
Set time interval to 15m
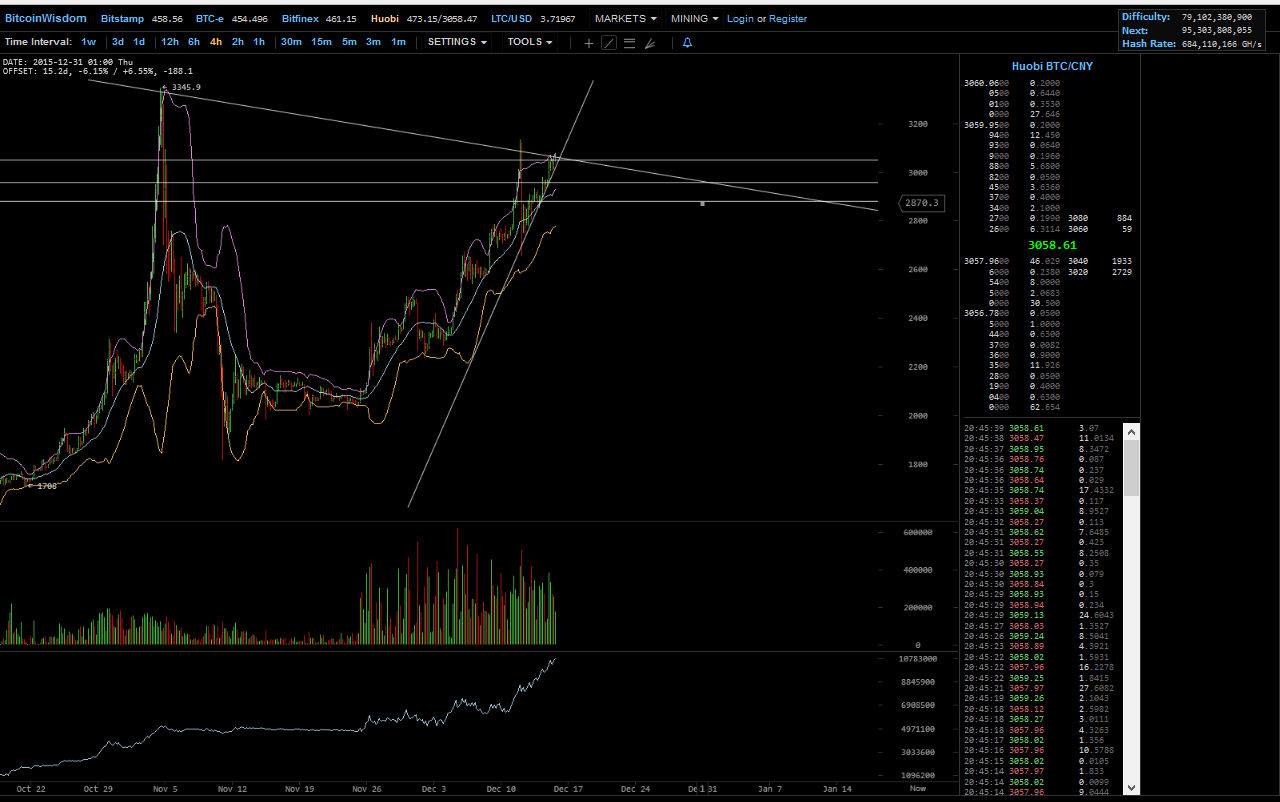(x=321, y=42)
